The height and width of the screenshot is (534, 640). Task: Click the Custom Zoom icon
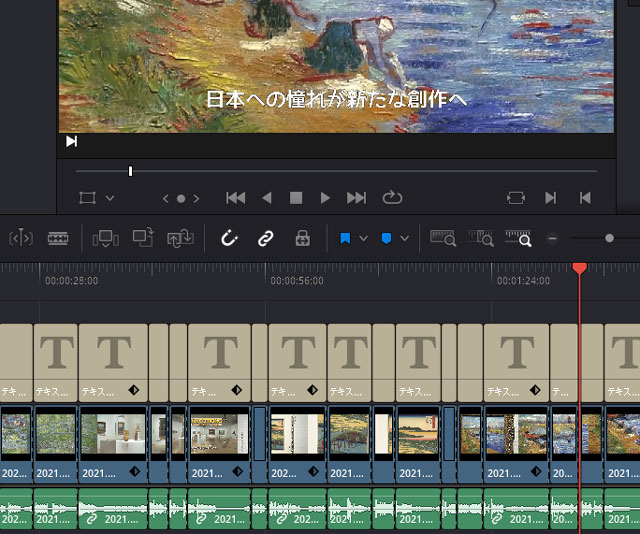tap(518, 238)
